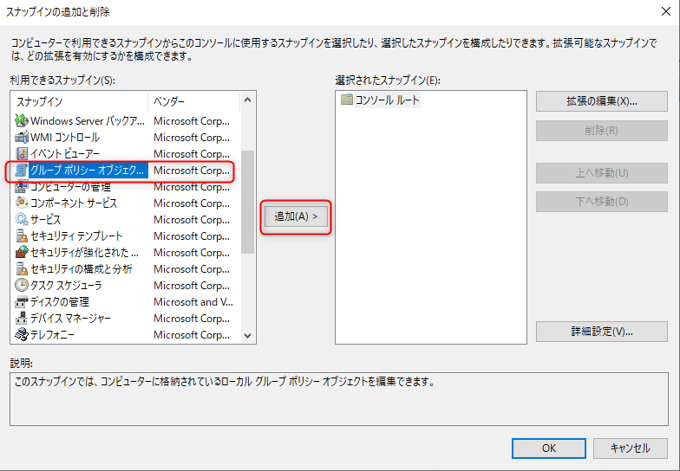
Task: Click the スナップイン column header
Action: click(80, 101)
